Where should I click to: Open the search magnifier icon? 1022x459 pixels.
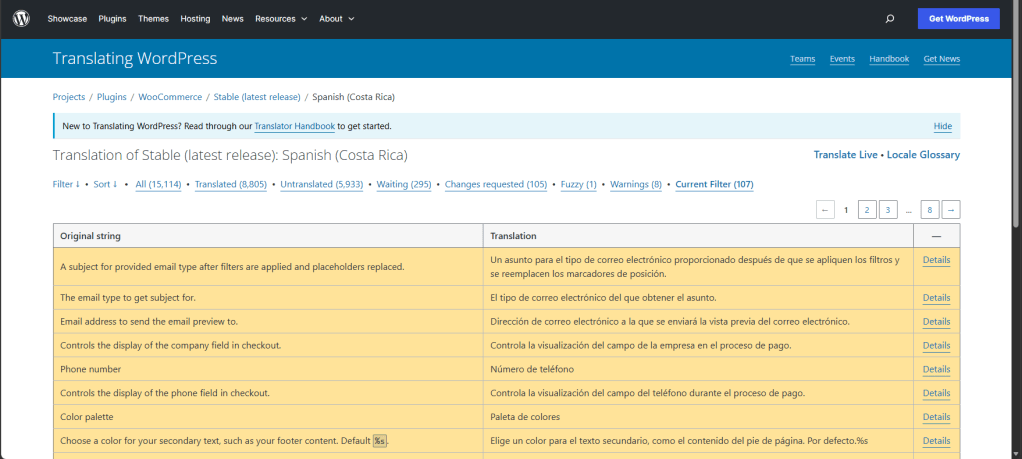890,19
